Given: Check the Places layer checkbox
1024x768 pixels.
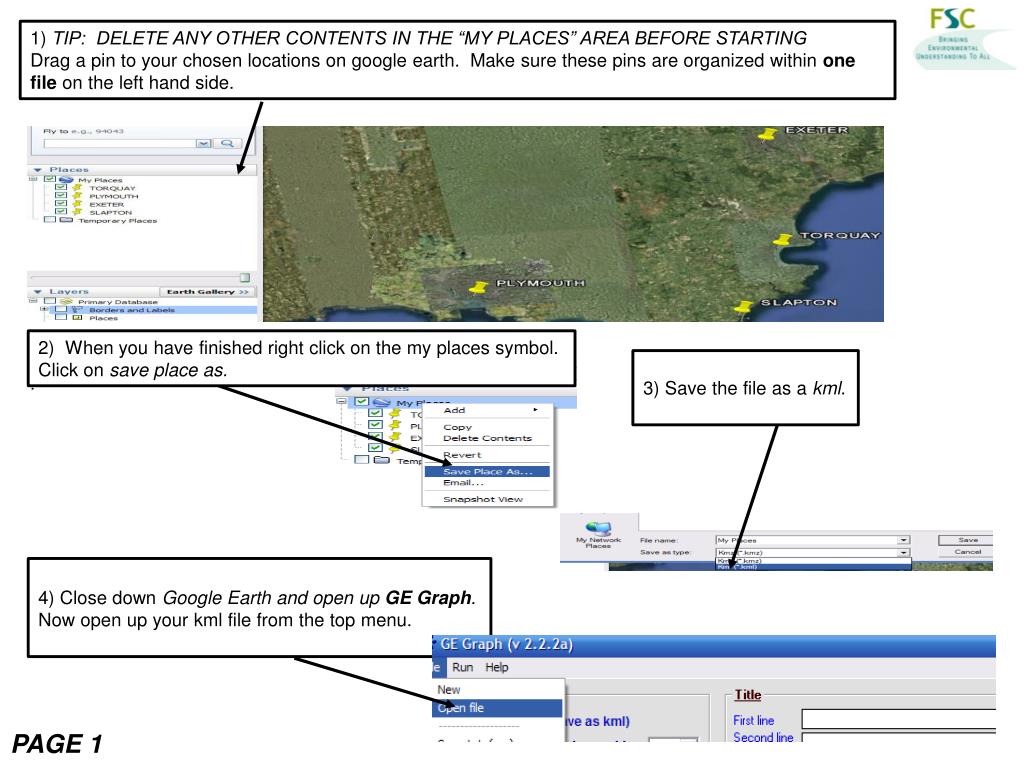Looking at the screenshot, I should [61, 317].
